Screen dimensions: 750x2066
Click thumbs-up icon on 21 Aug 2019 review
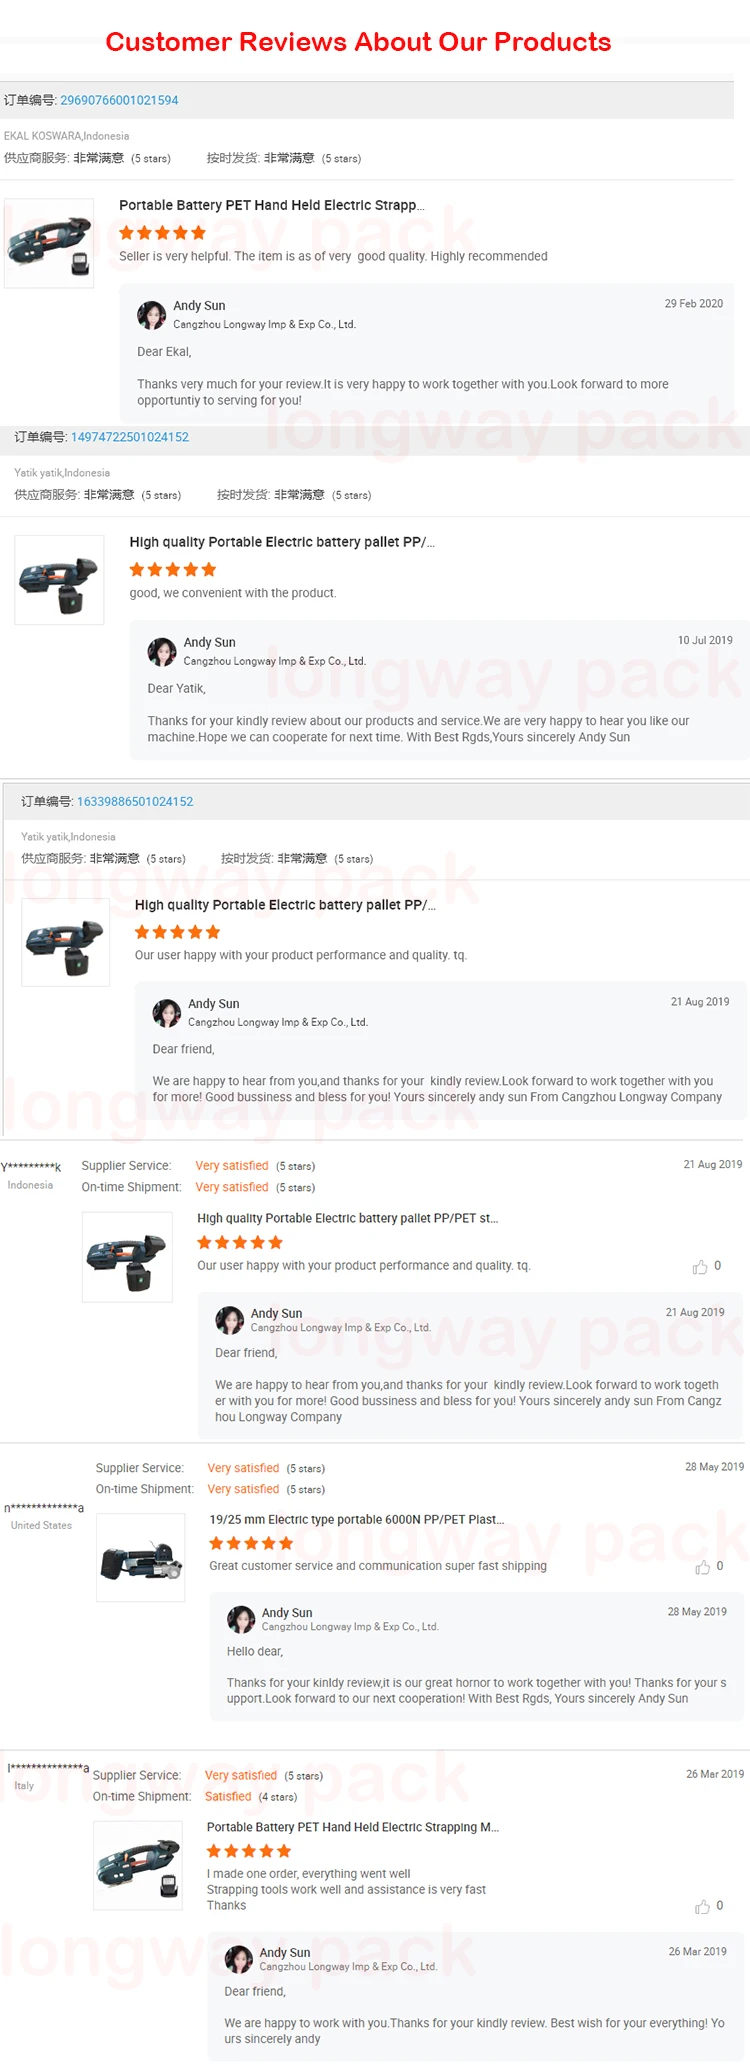tap(700, 1267)
